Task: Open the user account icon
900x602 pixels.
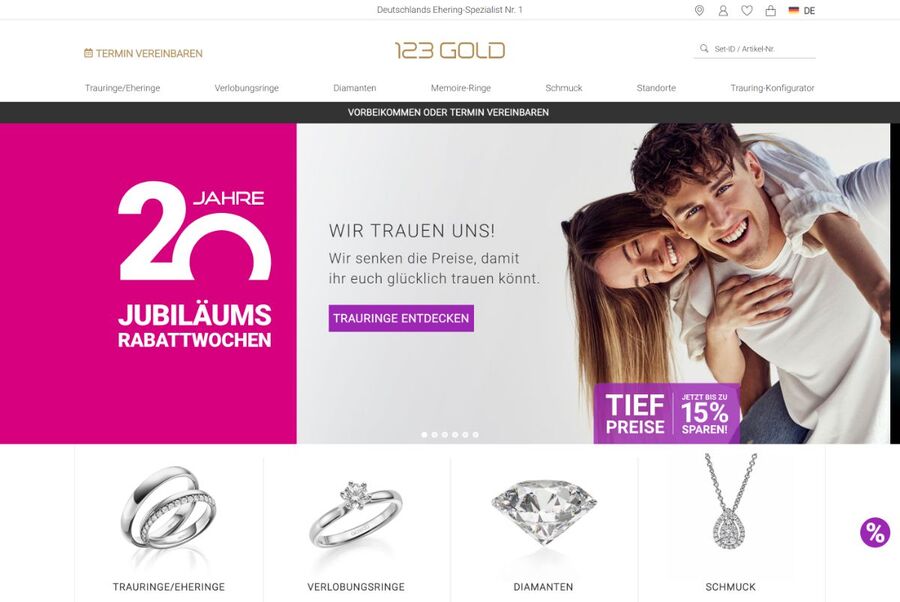Action: [x=723, y=10]
